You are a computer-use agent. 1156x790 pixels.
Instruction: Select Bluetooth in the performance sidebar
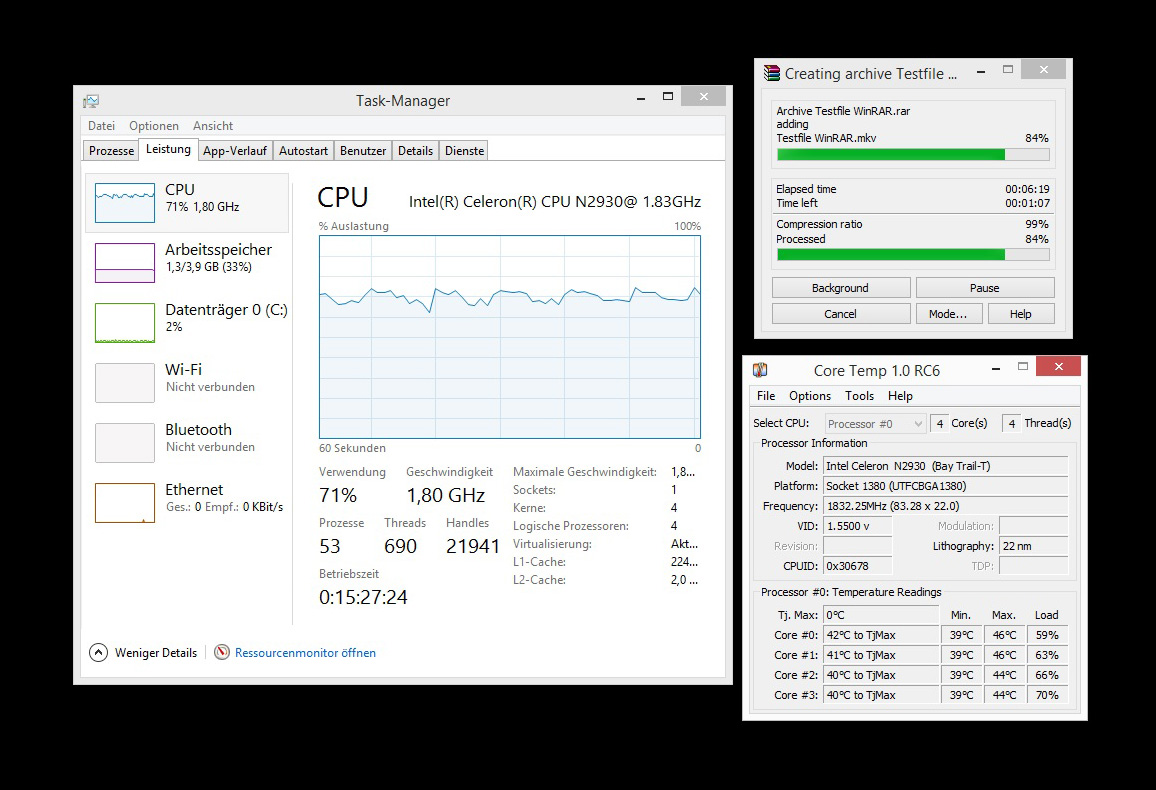pos(187,442)
